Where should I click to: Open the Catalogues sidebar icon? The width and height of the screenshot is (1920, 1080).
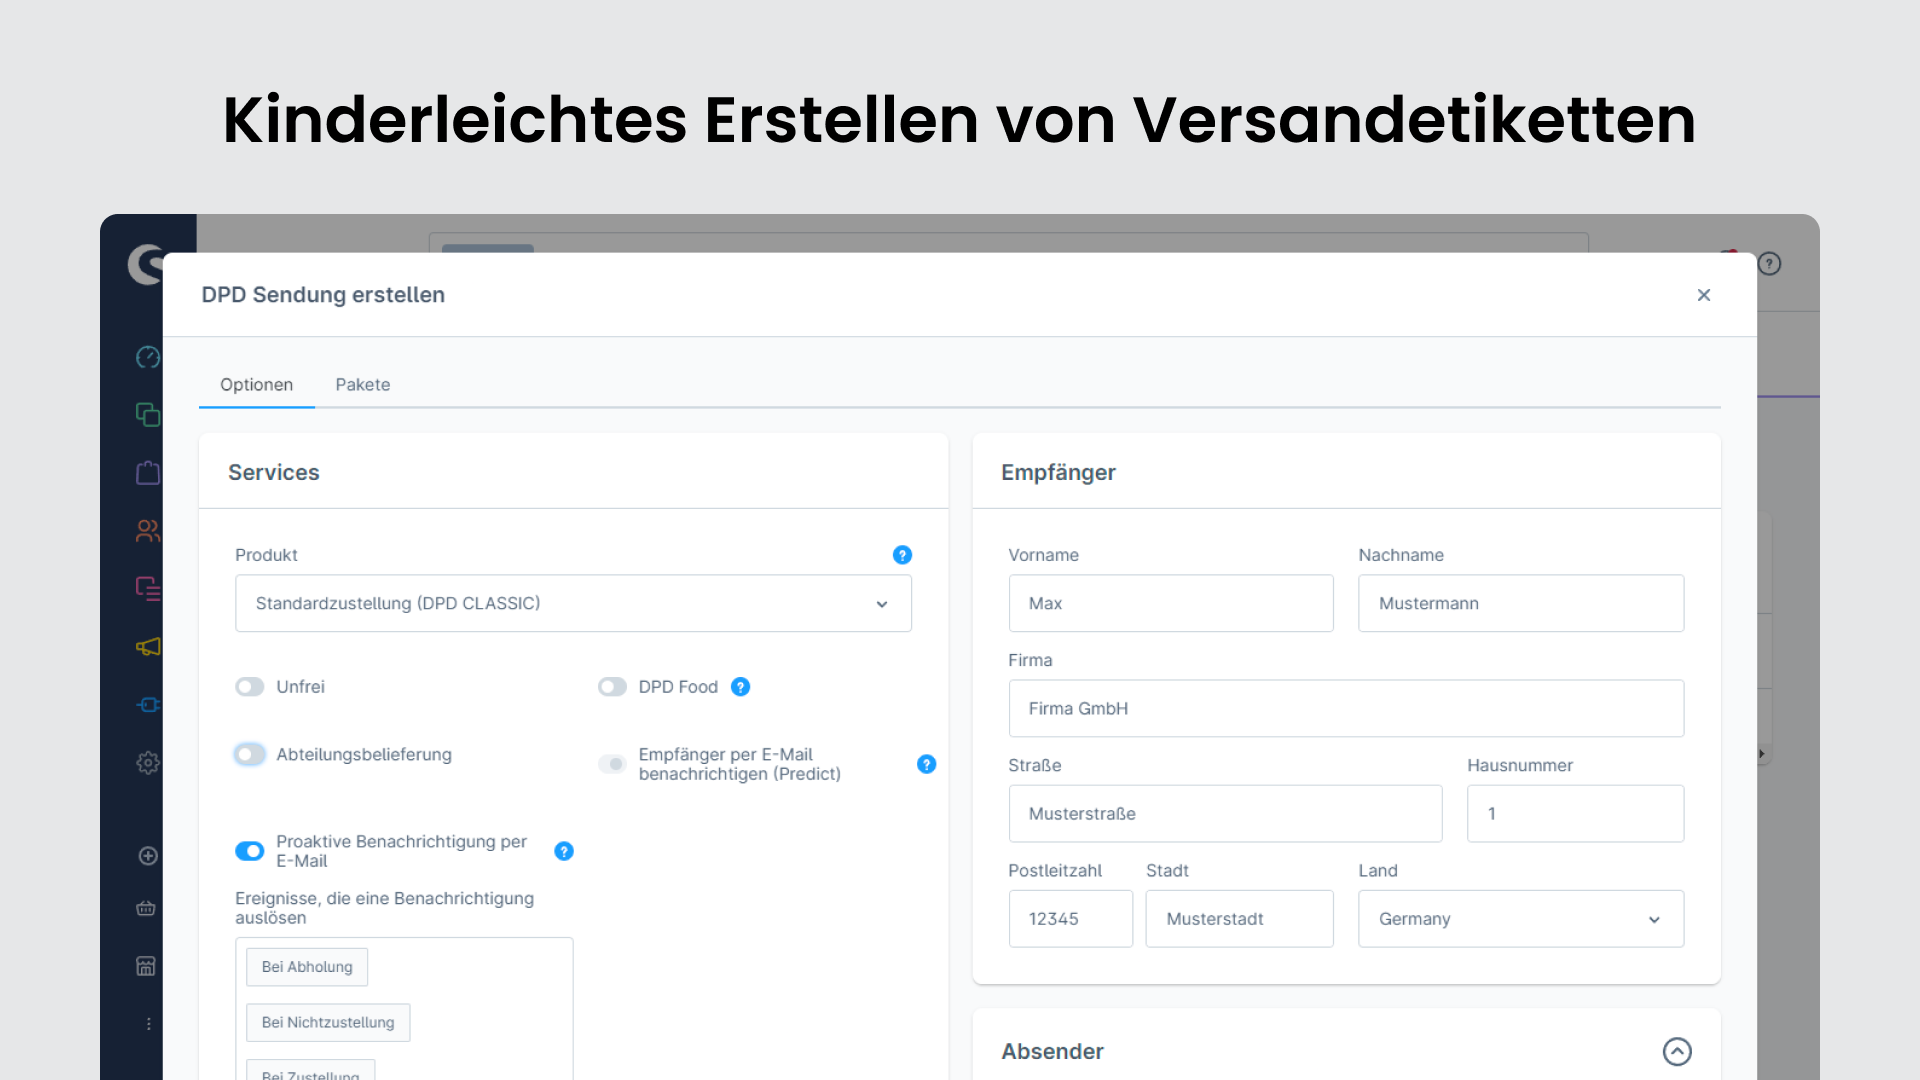[147, 414]
